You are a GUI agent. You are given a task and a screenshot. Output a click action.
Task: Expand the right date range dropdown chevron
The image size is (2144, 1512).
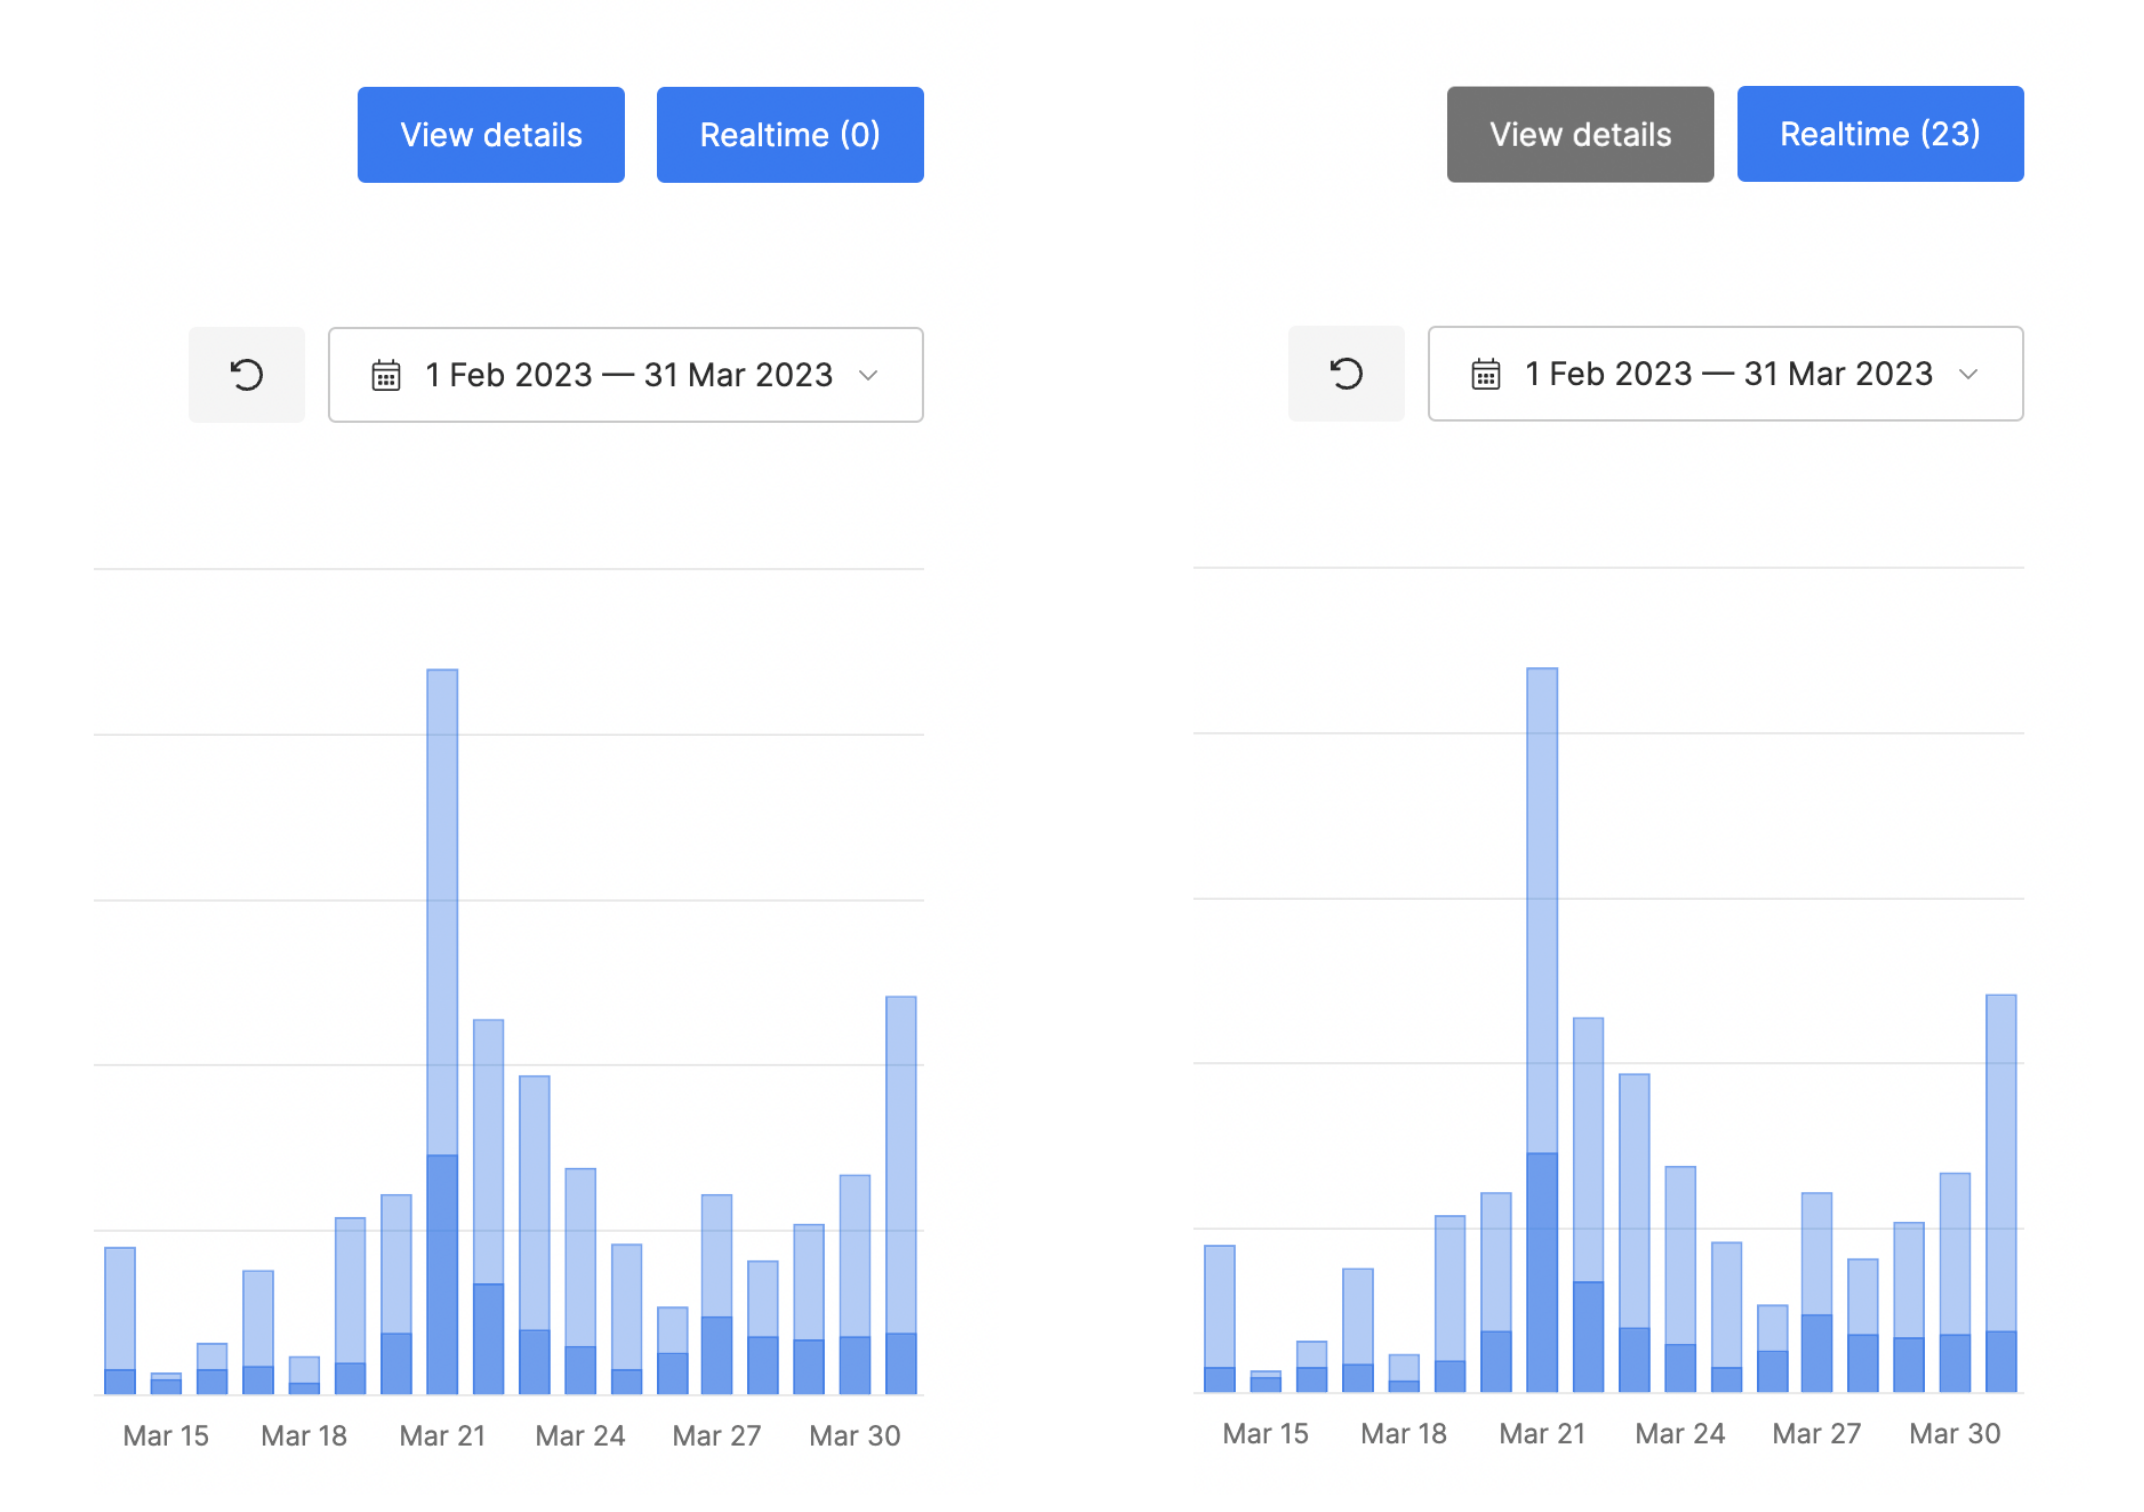1969,373
